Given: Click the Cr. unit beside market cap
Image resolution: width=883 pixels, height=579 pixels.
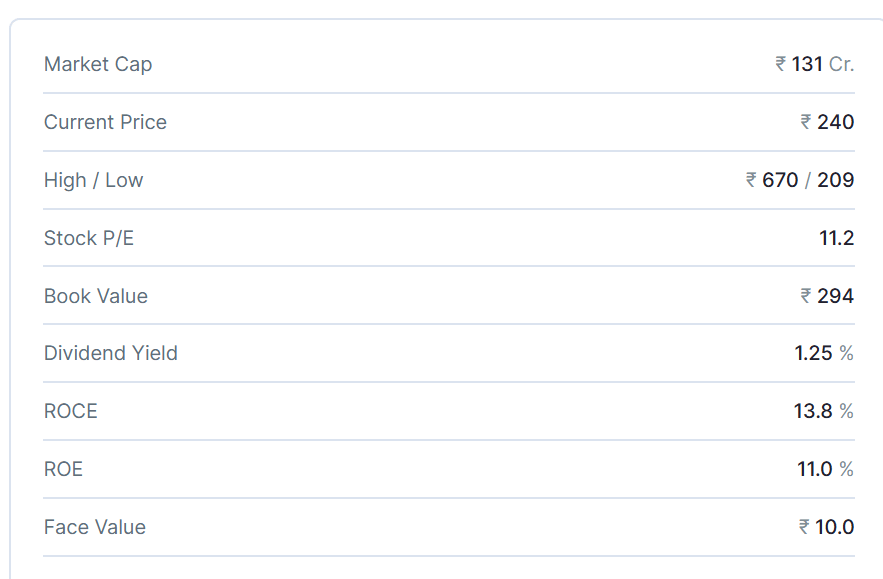Looking at the screenshot, I should [x=841, y=64].
